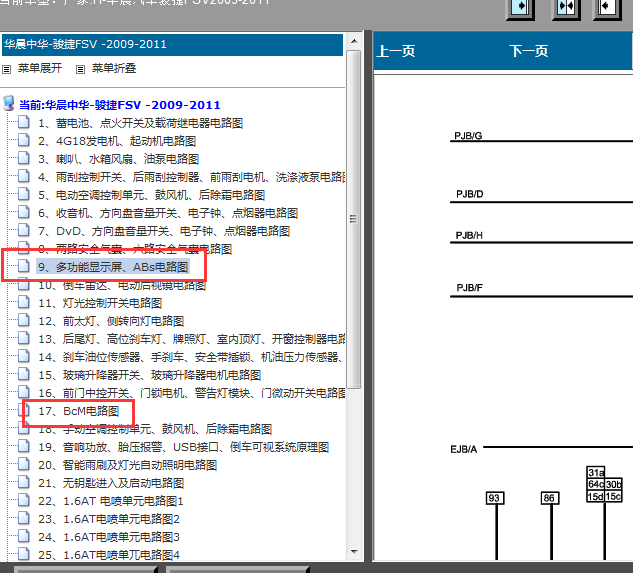633x573 pixels.
Task: Click the tree panel vertical scrollbar thumb
Action: pos(354,219)
